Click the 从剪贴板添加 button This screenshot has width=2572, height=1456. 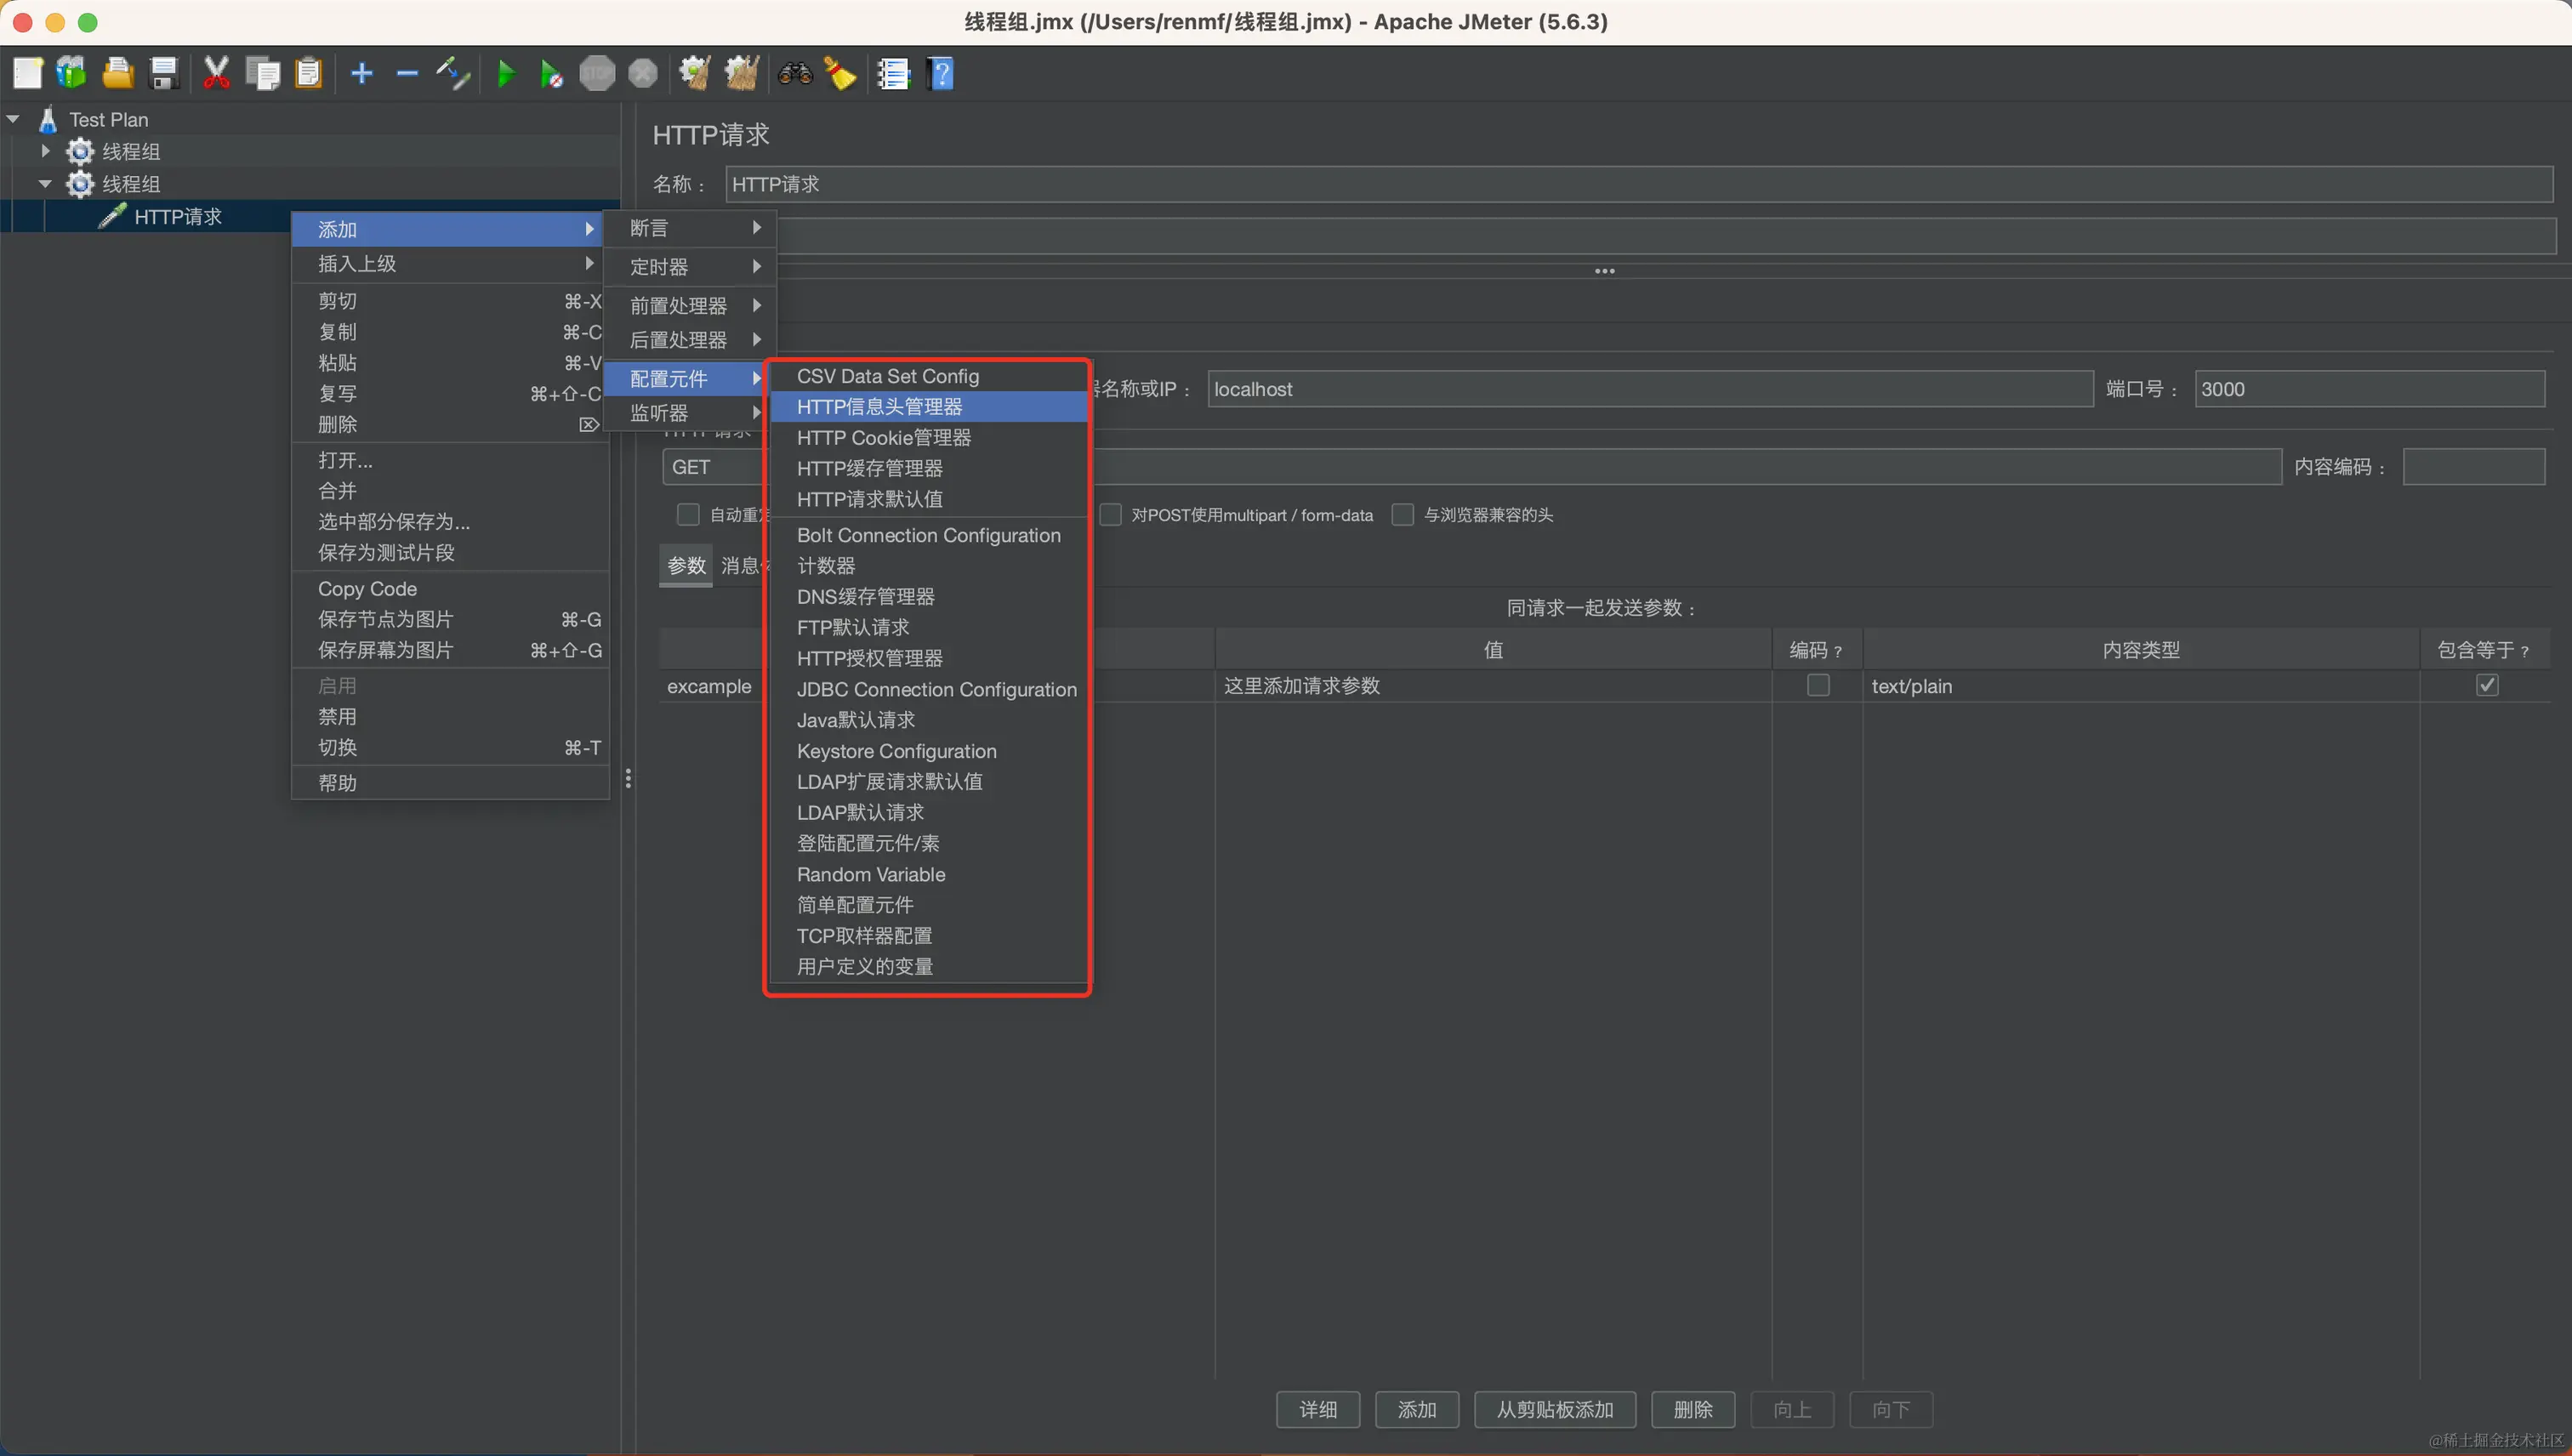(1554, 1409)
